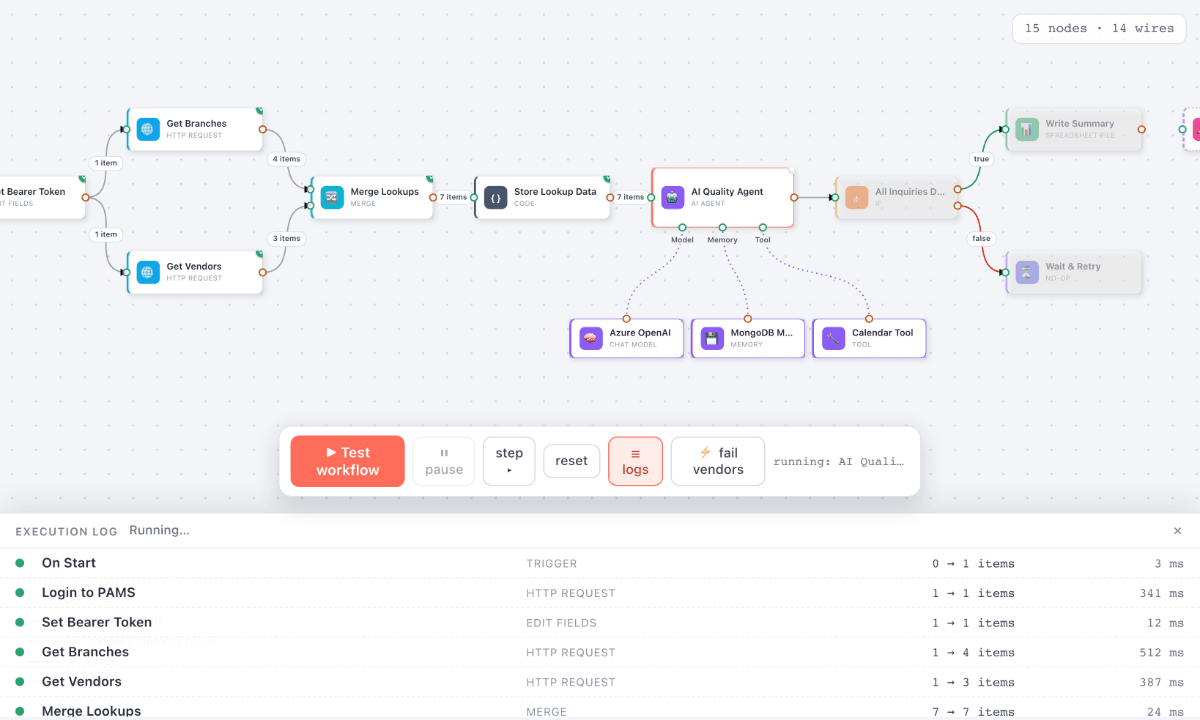Click the '3 items' wire label
This screenshot has width=1200, height=720.
coord(286,238)
